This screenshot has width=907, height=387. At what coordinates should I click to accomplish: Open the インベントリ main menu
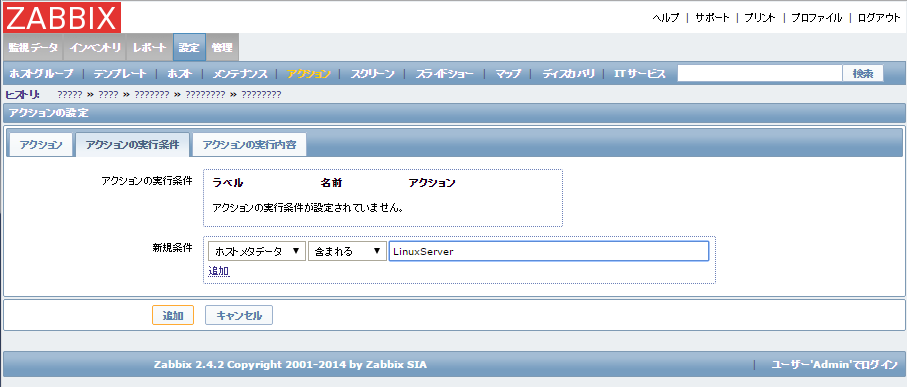[95, 48]
